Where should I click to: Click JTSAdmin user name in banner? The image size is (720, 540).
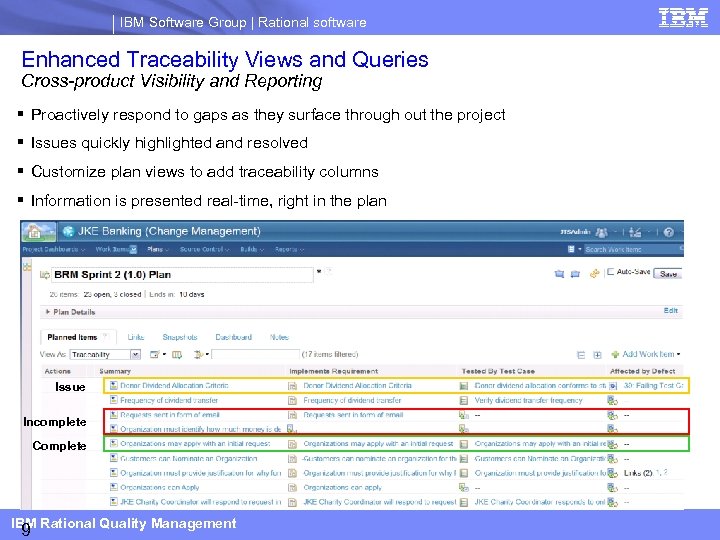(575, 232)
